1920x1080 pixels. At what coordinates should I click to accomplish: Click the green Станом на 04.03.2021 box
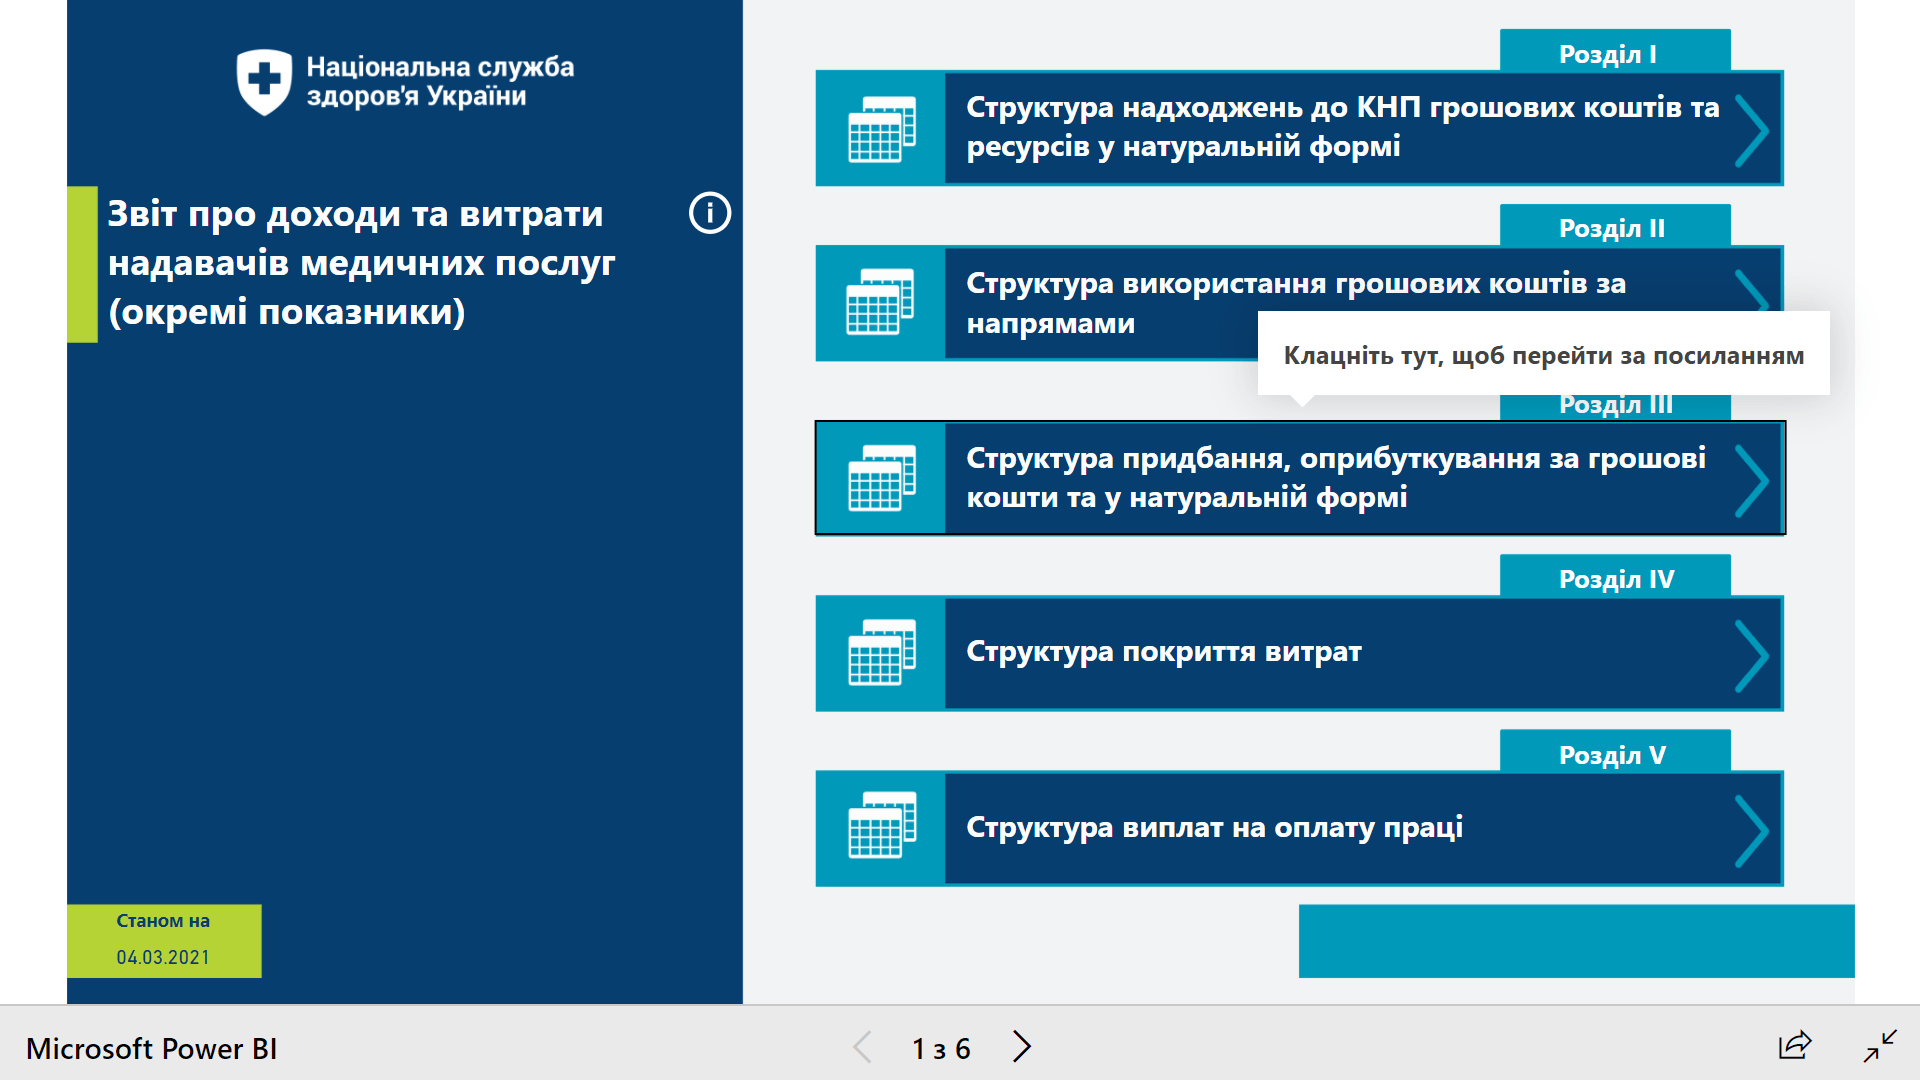pos(163,939)
